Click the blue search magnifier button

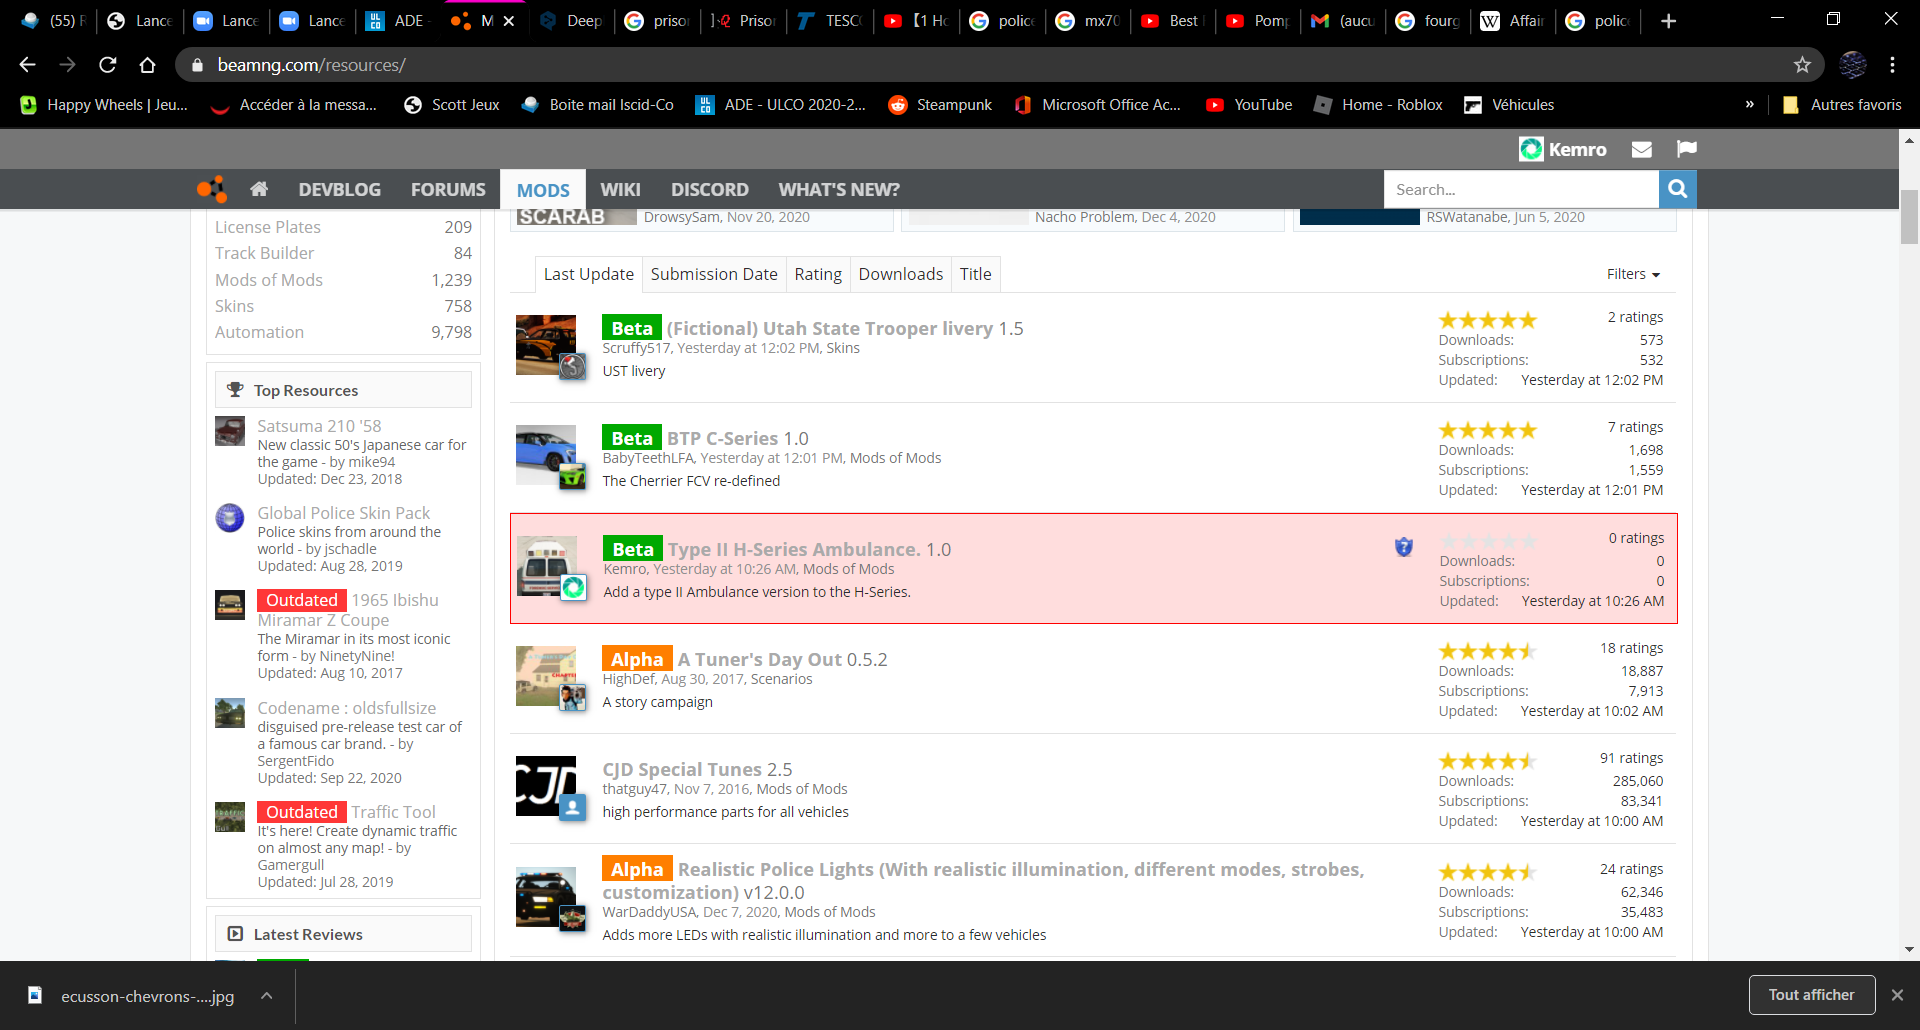[1678, 189]
